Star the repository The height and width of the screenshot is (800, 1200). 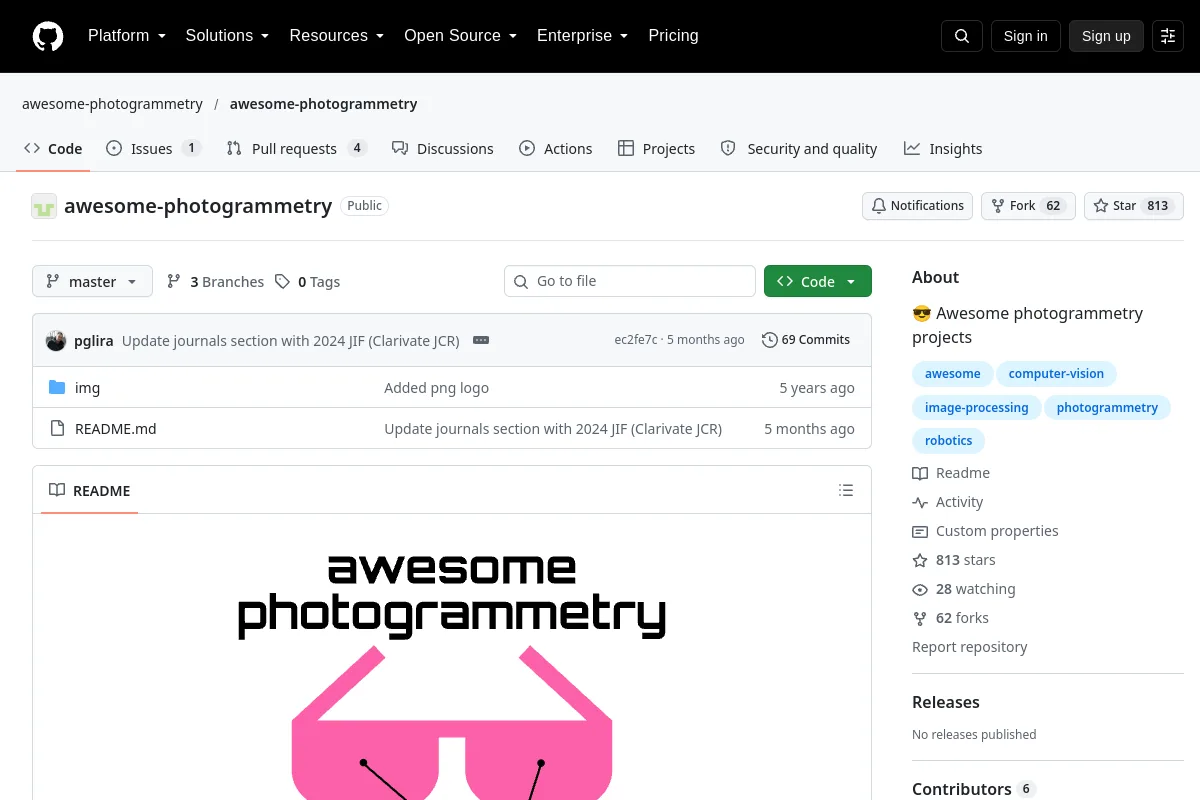coord(1134,205)
